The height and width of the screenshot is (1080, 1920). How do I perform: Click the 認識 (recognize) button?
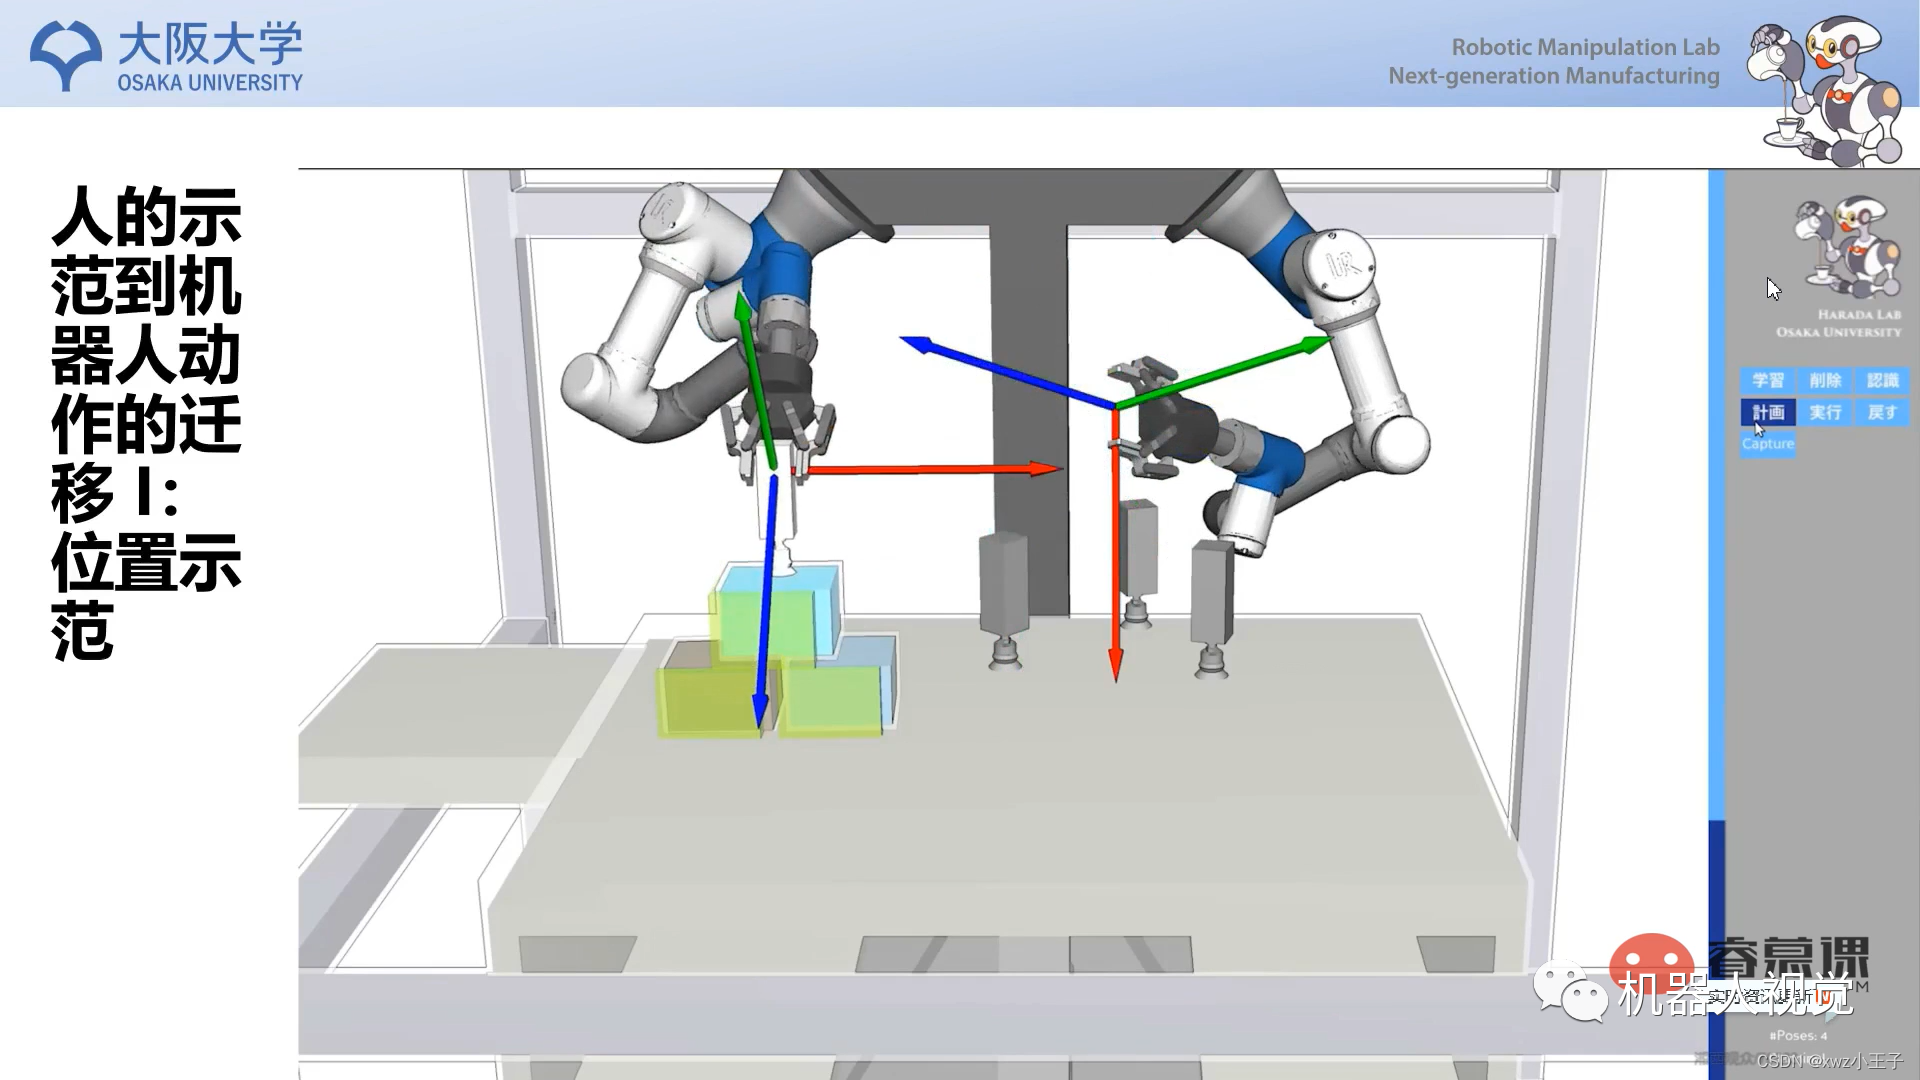click(x=1882, y=380)
